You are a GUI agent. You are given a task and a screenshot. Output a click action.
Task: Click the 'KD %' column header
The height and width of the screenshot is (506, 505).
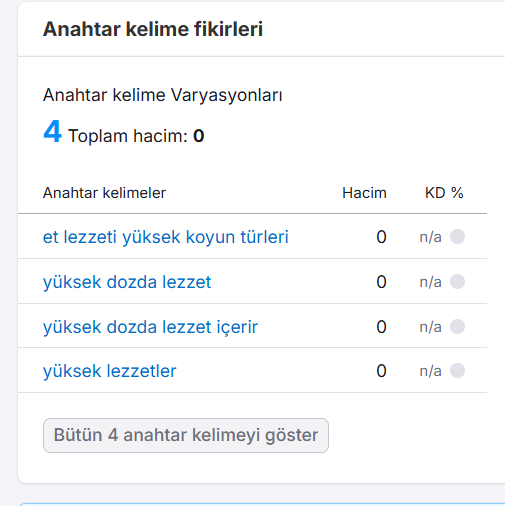click(444, 193)
